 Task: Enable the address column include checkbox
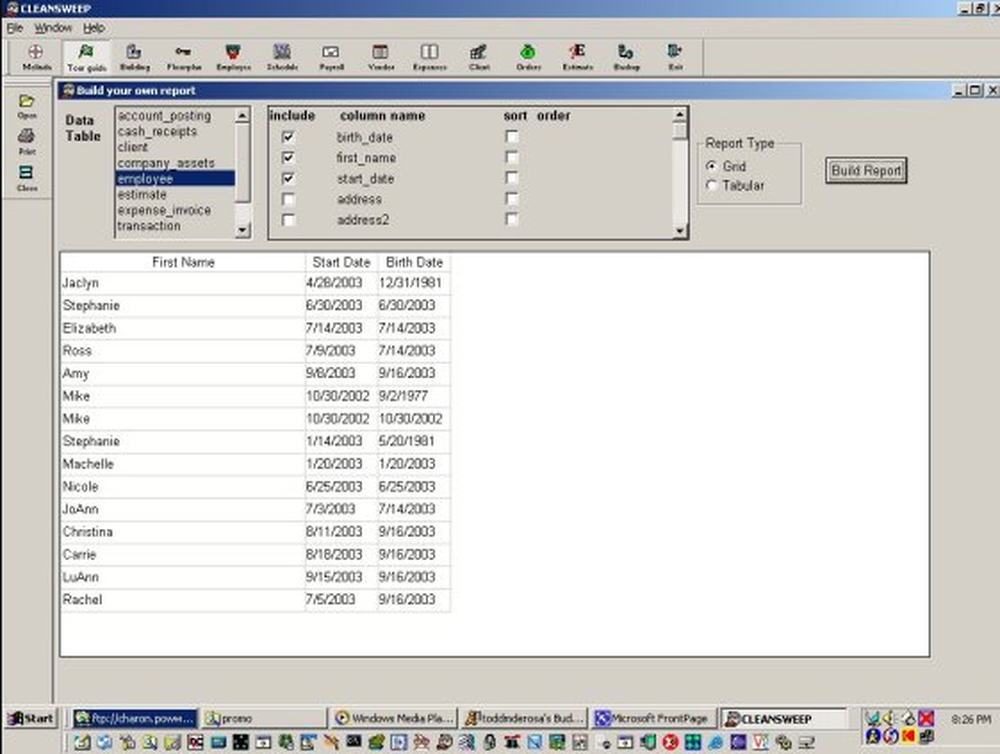tap(288, 199)
